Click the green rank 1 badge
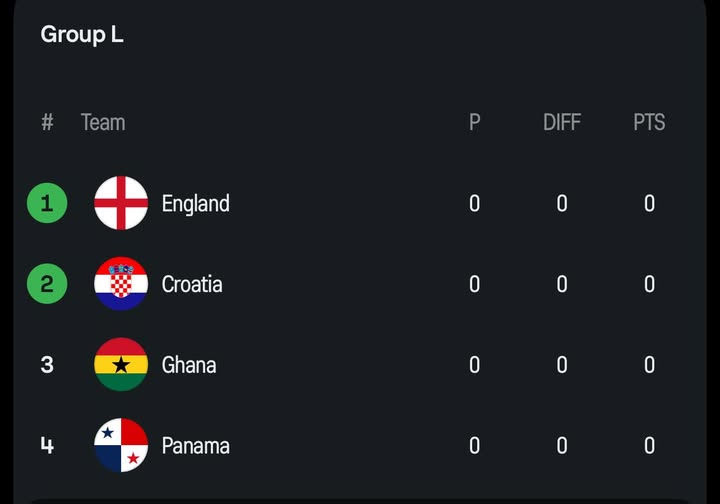Image resolution: width=720 pixels, height=504 pixels. coord(47,204)
